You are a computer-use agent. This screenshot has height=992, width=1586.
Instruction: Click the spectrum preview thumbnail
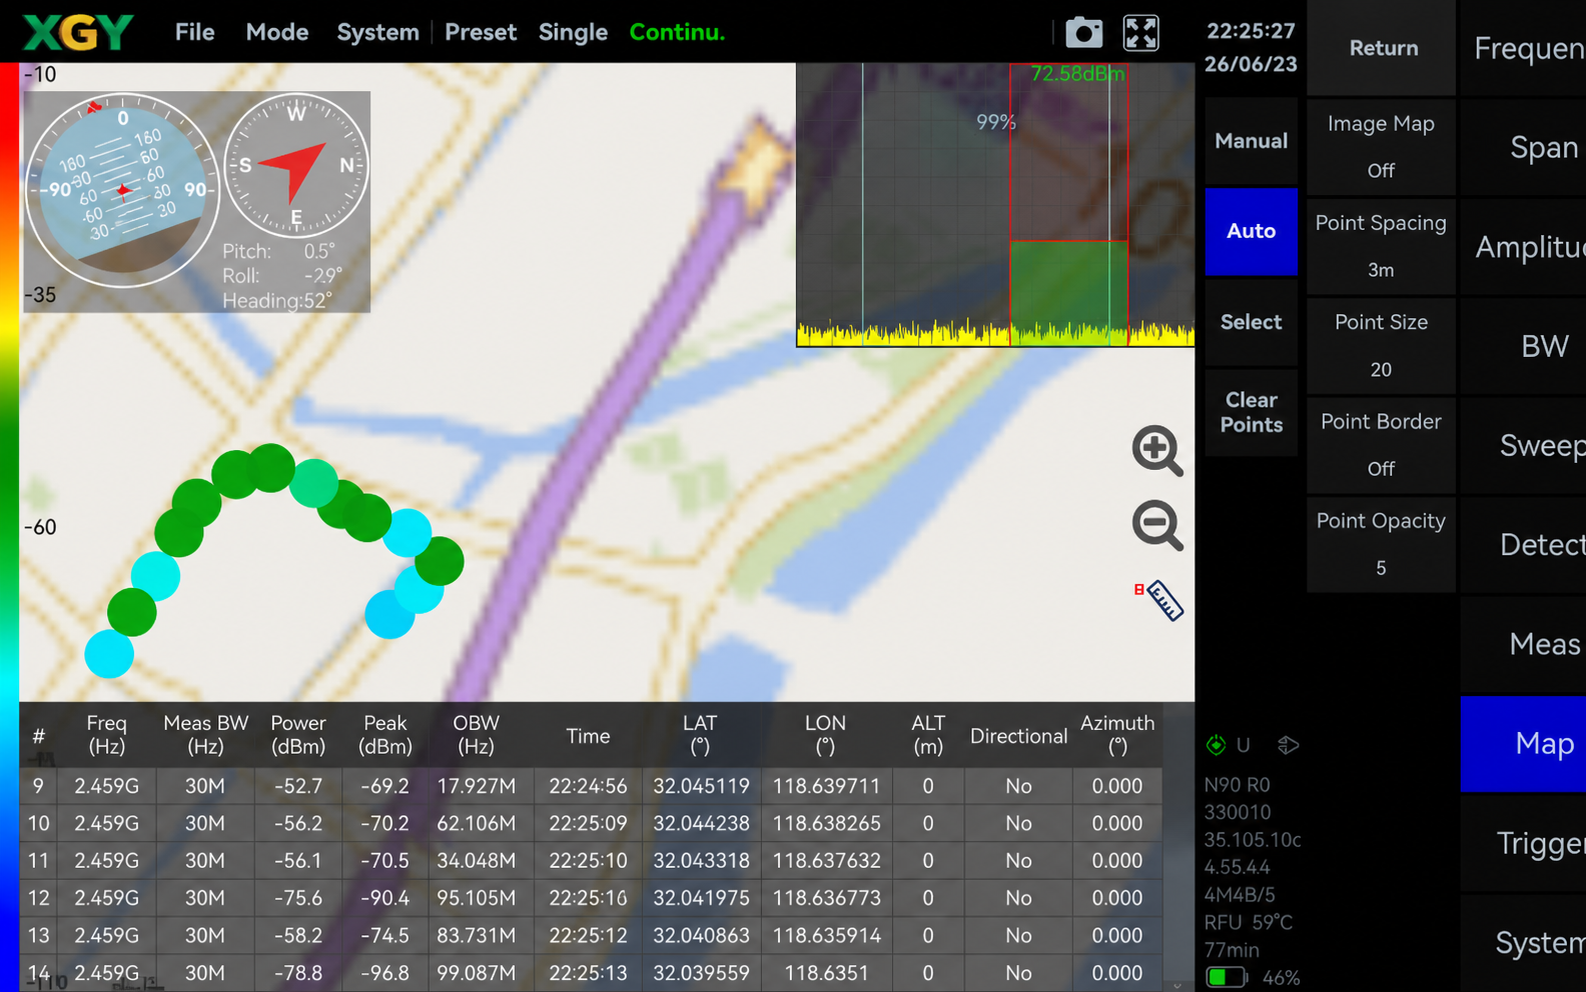coord(995,205)
